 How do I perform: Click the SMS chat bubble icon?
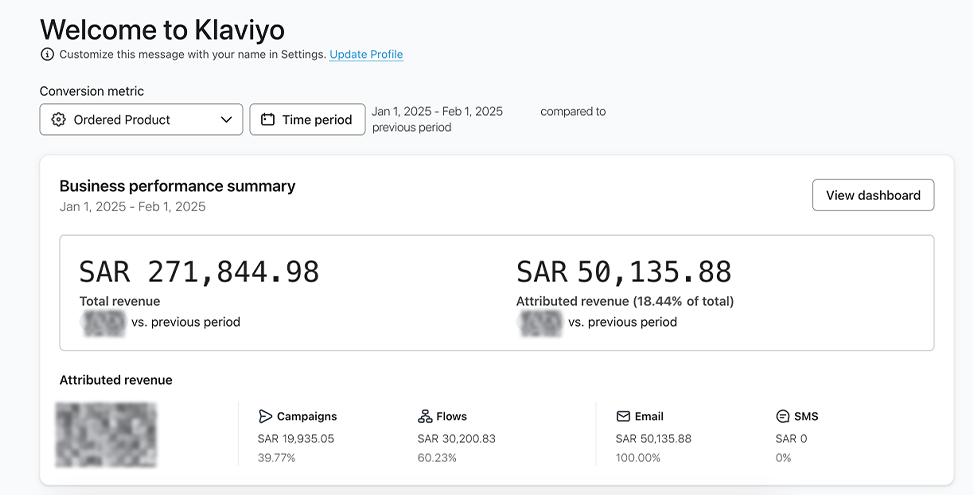[x=783, y=416]
